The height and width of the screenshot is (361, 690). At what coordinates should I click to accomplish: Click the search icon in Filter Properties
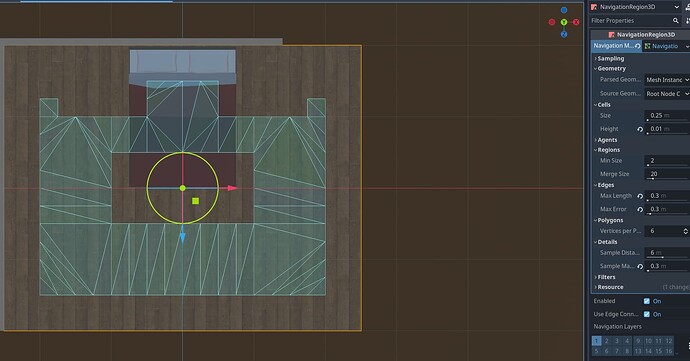675,21
